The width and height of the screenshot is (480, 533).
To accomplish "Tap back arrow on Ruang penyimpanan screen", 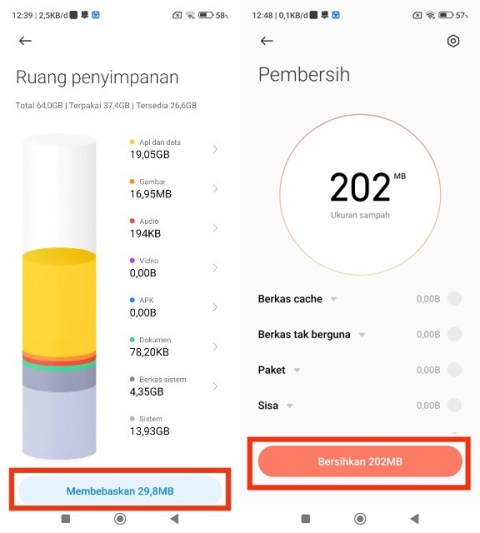I will 25,41.
